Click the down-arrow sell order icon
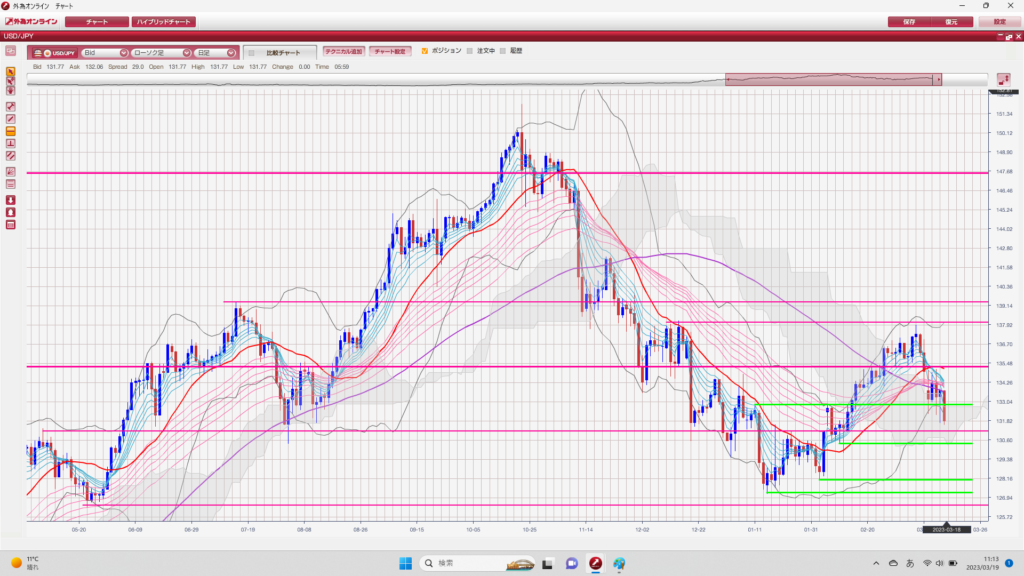The image size is (1024, 576). 10,200
